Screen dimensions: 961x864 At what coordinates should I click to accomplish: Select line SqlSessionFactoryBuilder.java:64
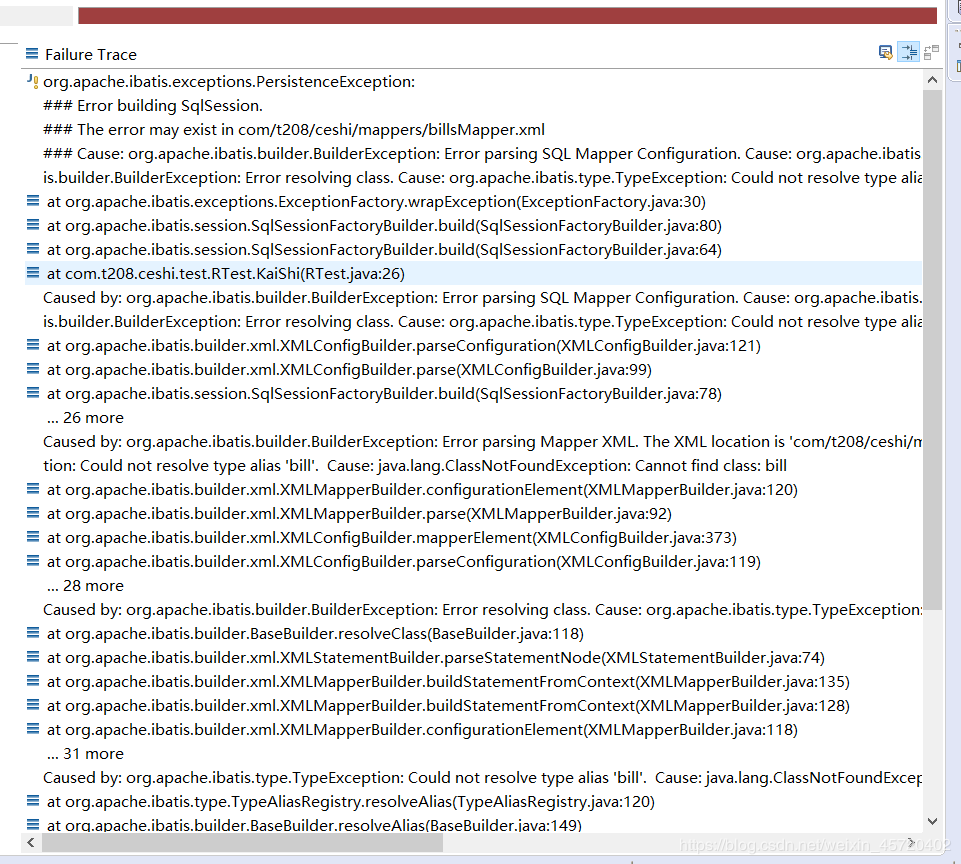(384, 249)
